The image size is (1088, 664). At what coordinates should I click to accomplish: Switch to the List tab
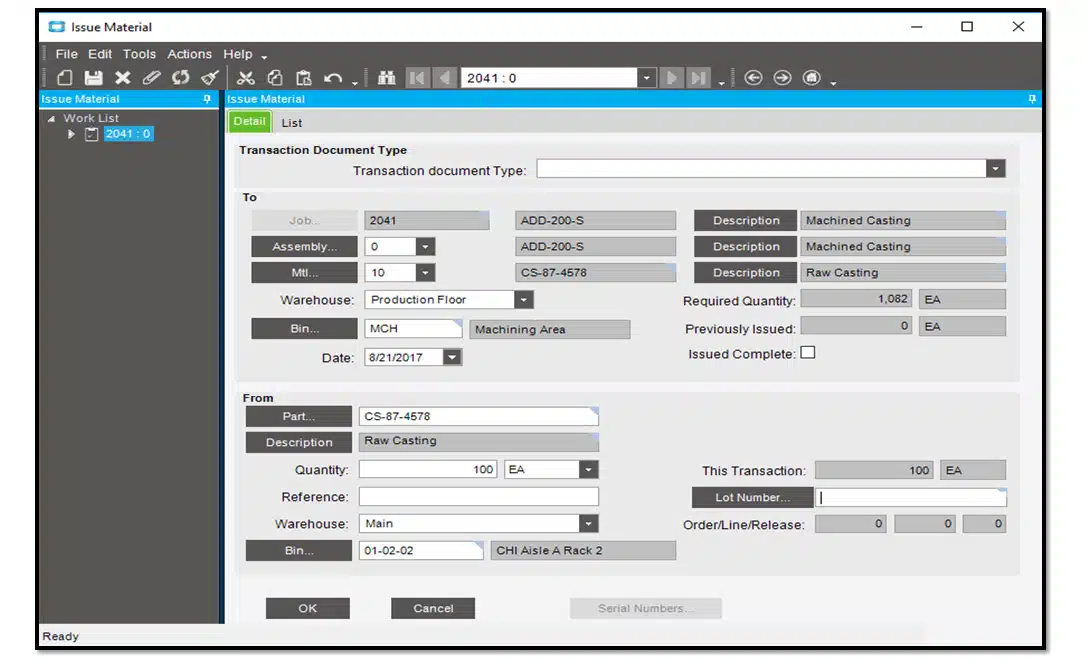click(291, 123)
